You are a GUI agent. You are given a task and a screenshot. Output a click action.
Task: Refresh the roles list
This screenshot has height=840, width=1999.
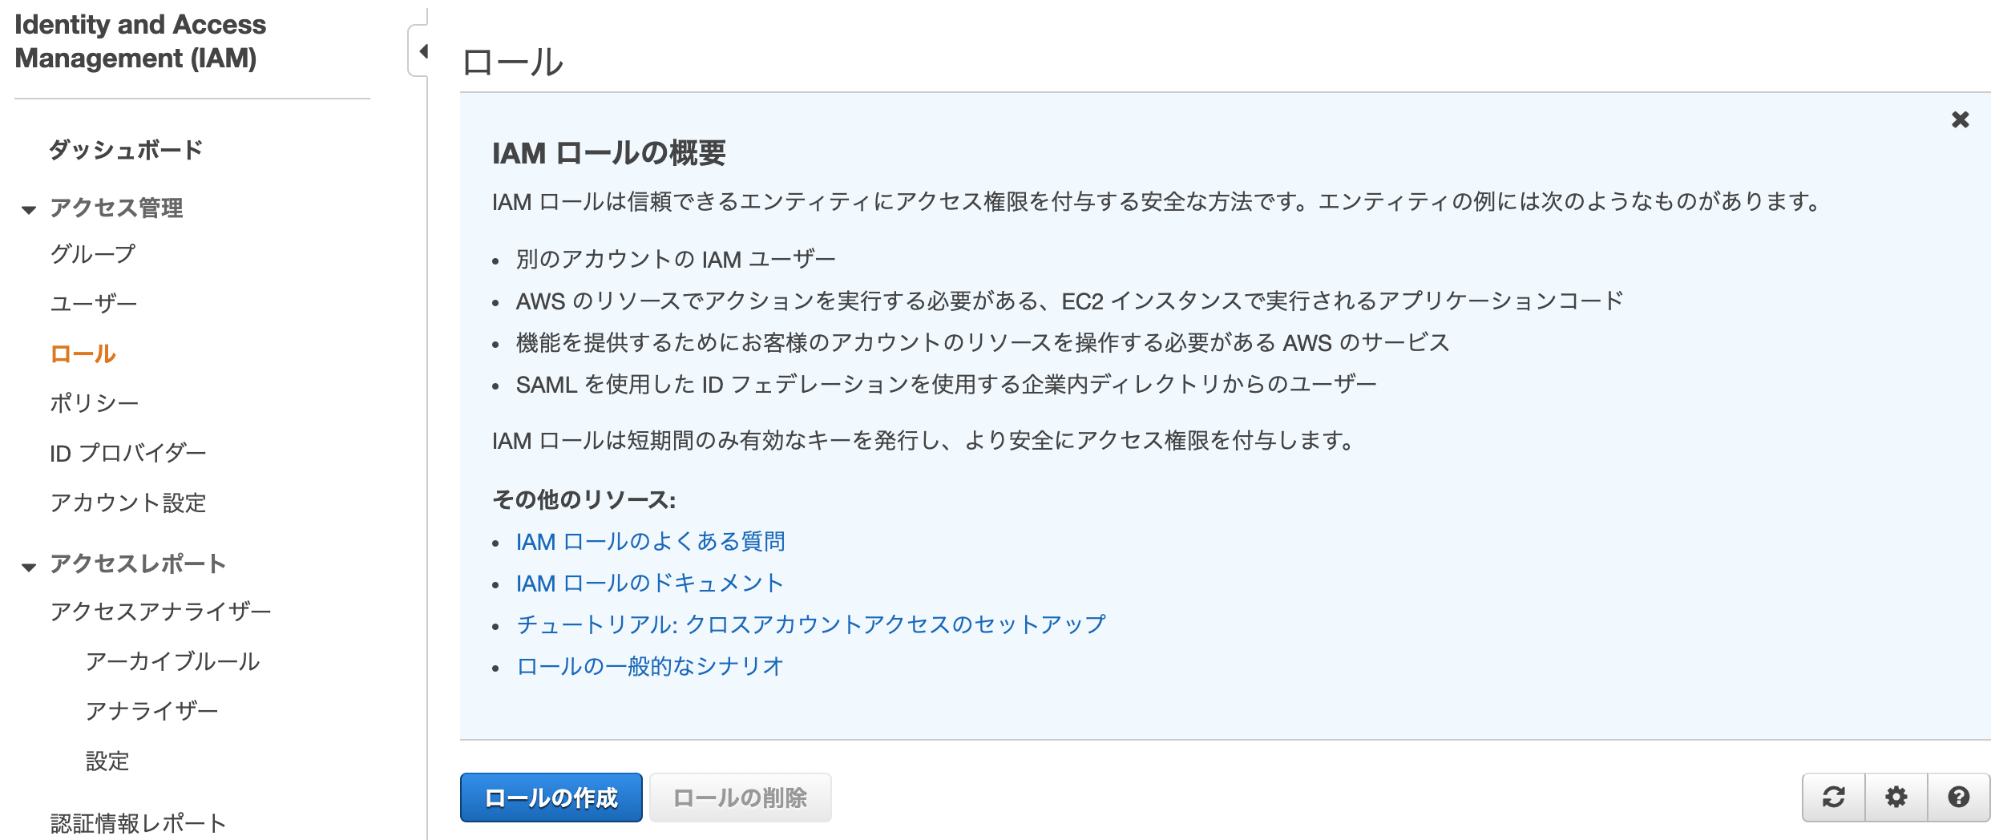coord(1834,797)
